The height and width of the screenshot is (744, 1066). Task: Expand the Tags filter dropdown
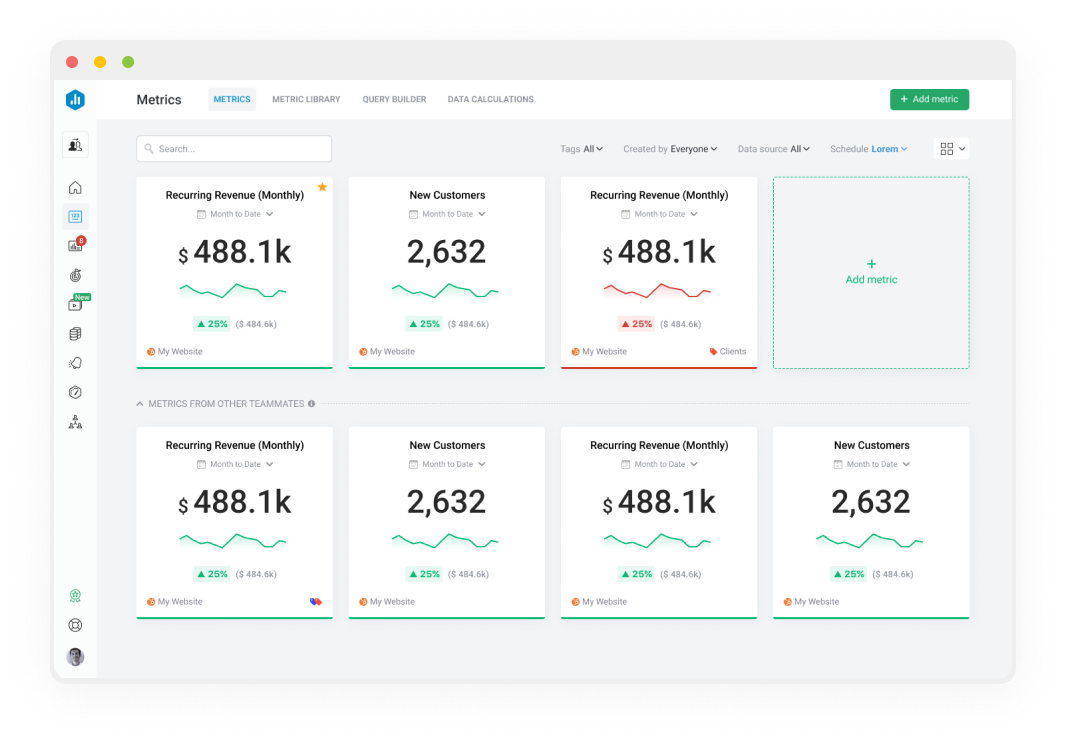[581, 149]
